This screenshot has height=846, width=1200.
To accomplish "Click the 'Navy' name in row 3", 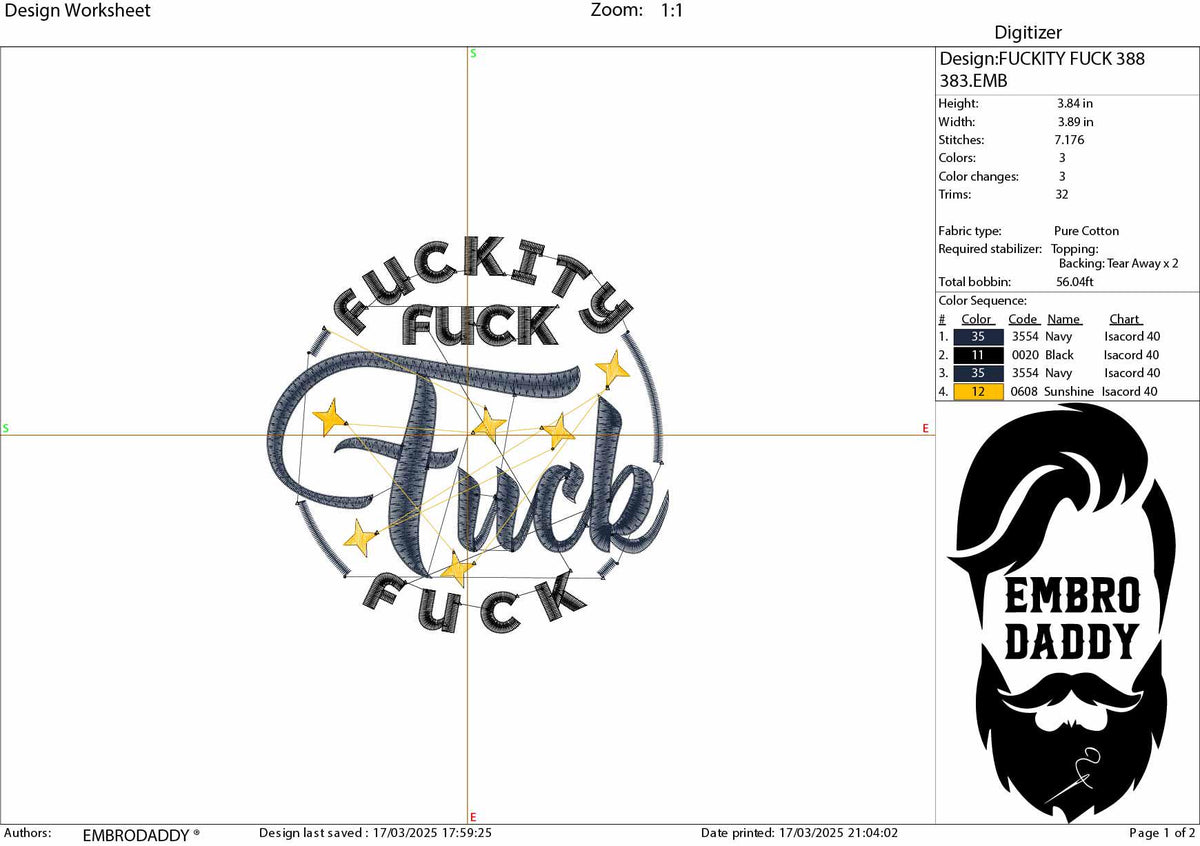I will [x=1058, y=373].
